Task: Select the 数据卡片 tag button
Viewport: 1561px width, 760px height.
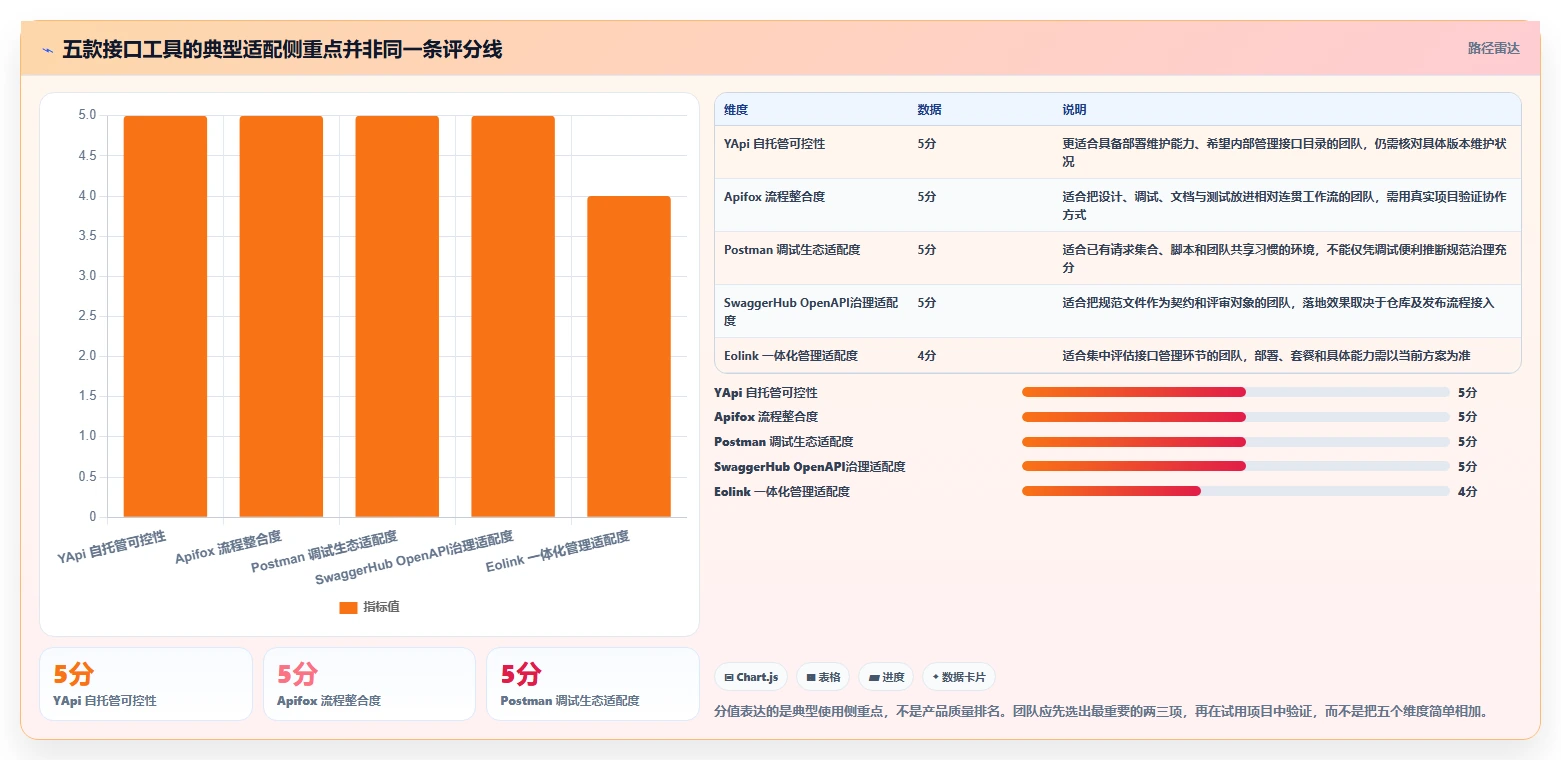Action: (958, 677)
